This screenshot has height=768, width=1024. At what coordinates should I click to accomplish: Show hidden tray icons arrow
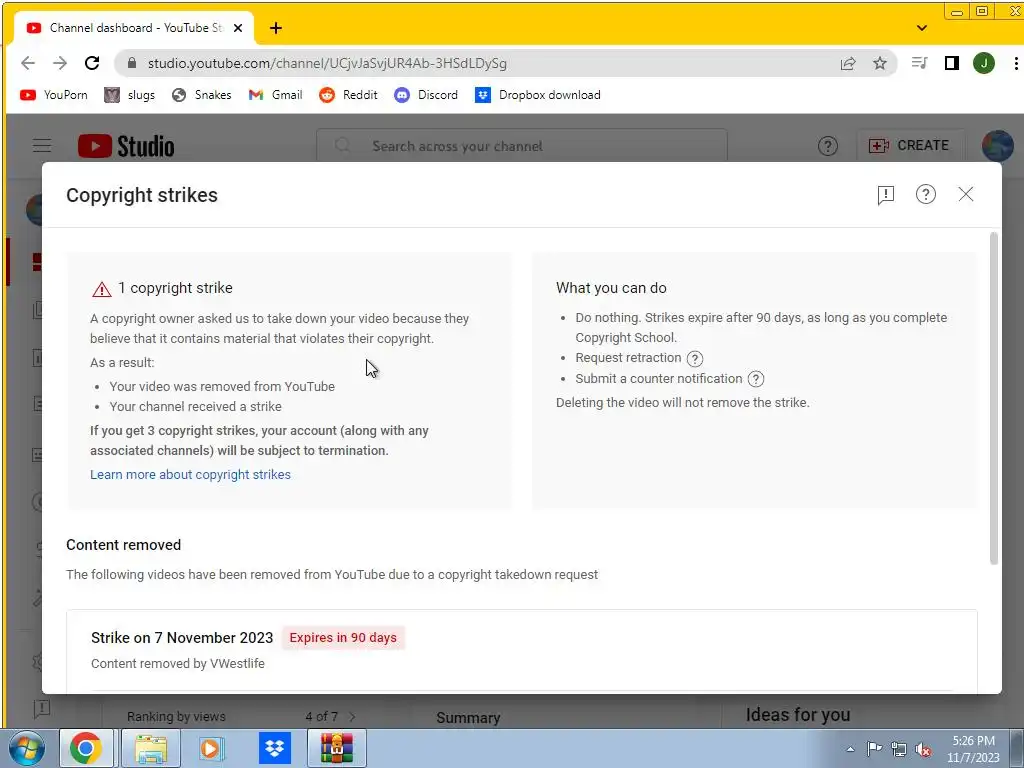850,749
